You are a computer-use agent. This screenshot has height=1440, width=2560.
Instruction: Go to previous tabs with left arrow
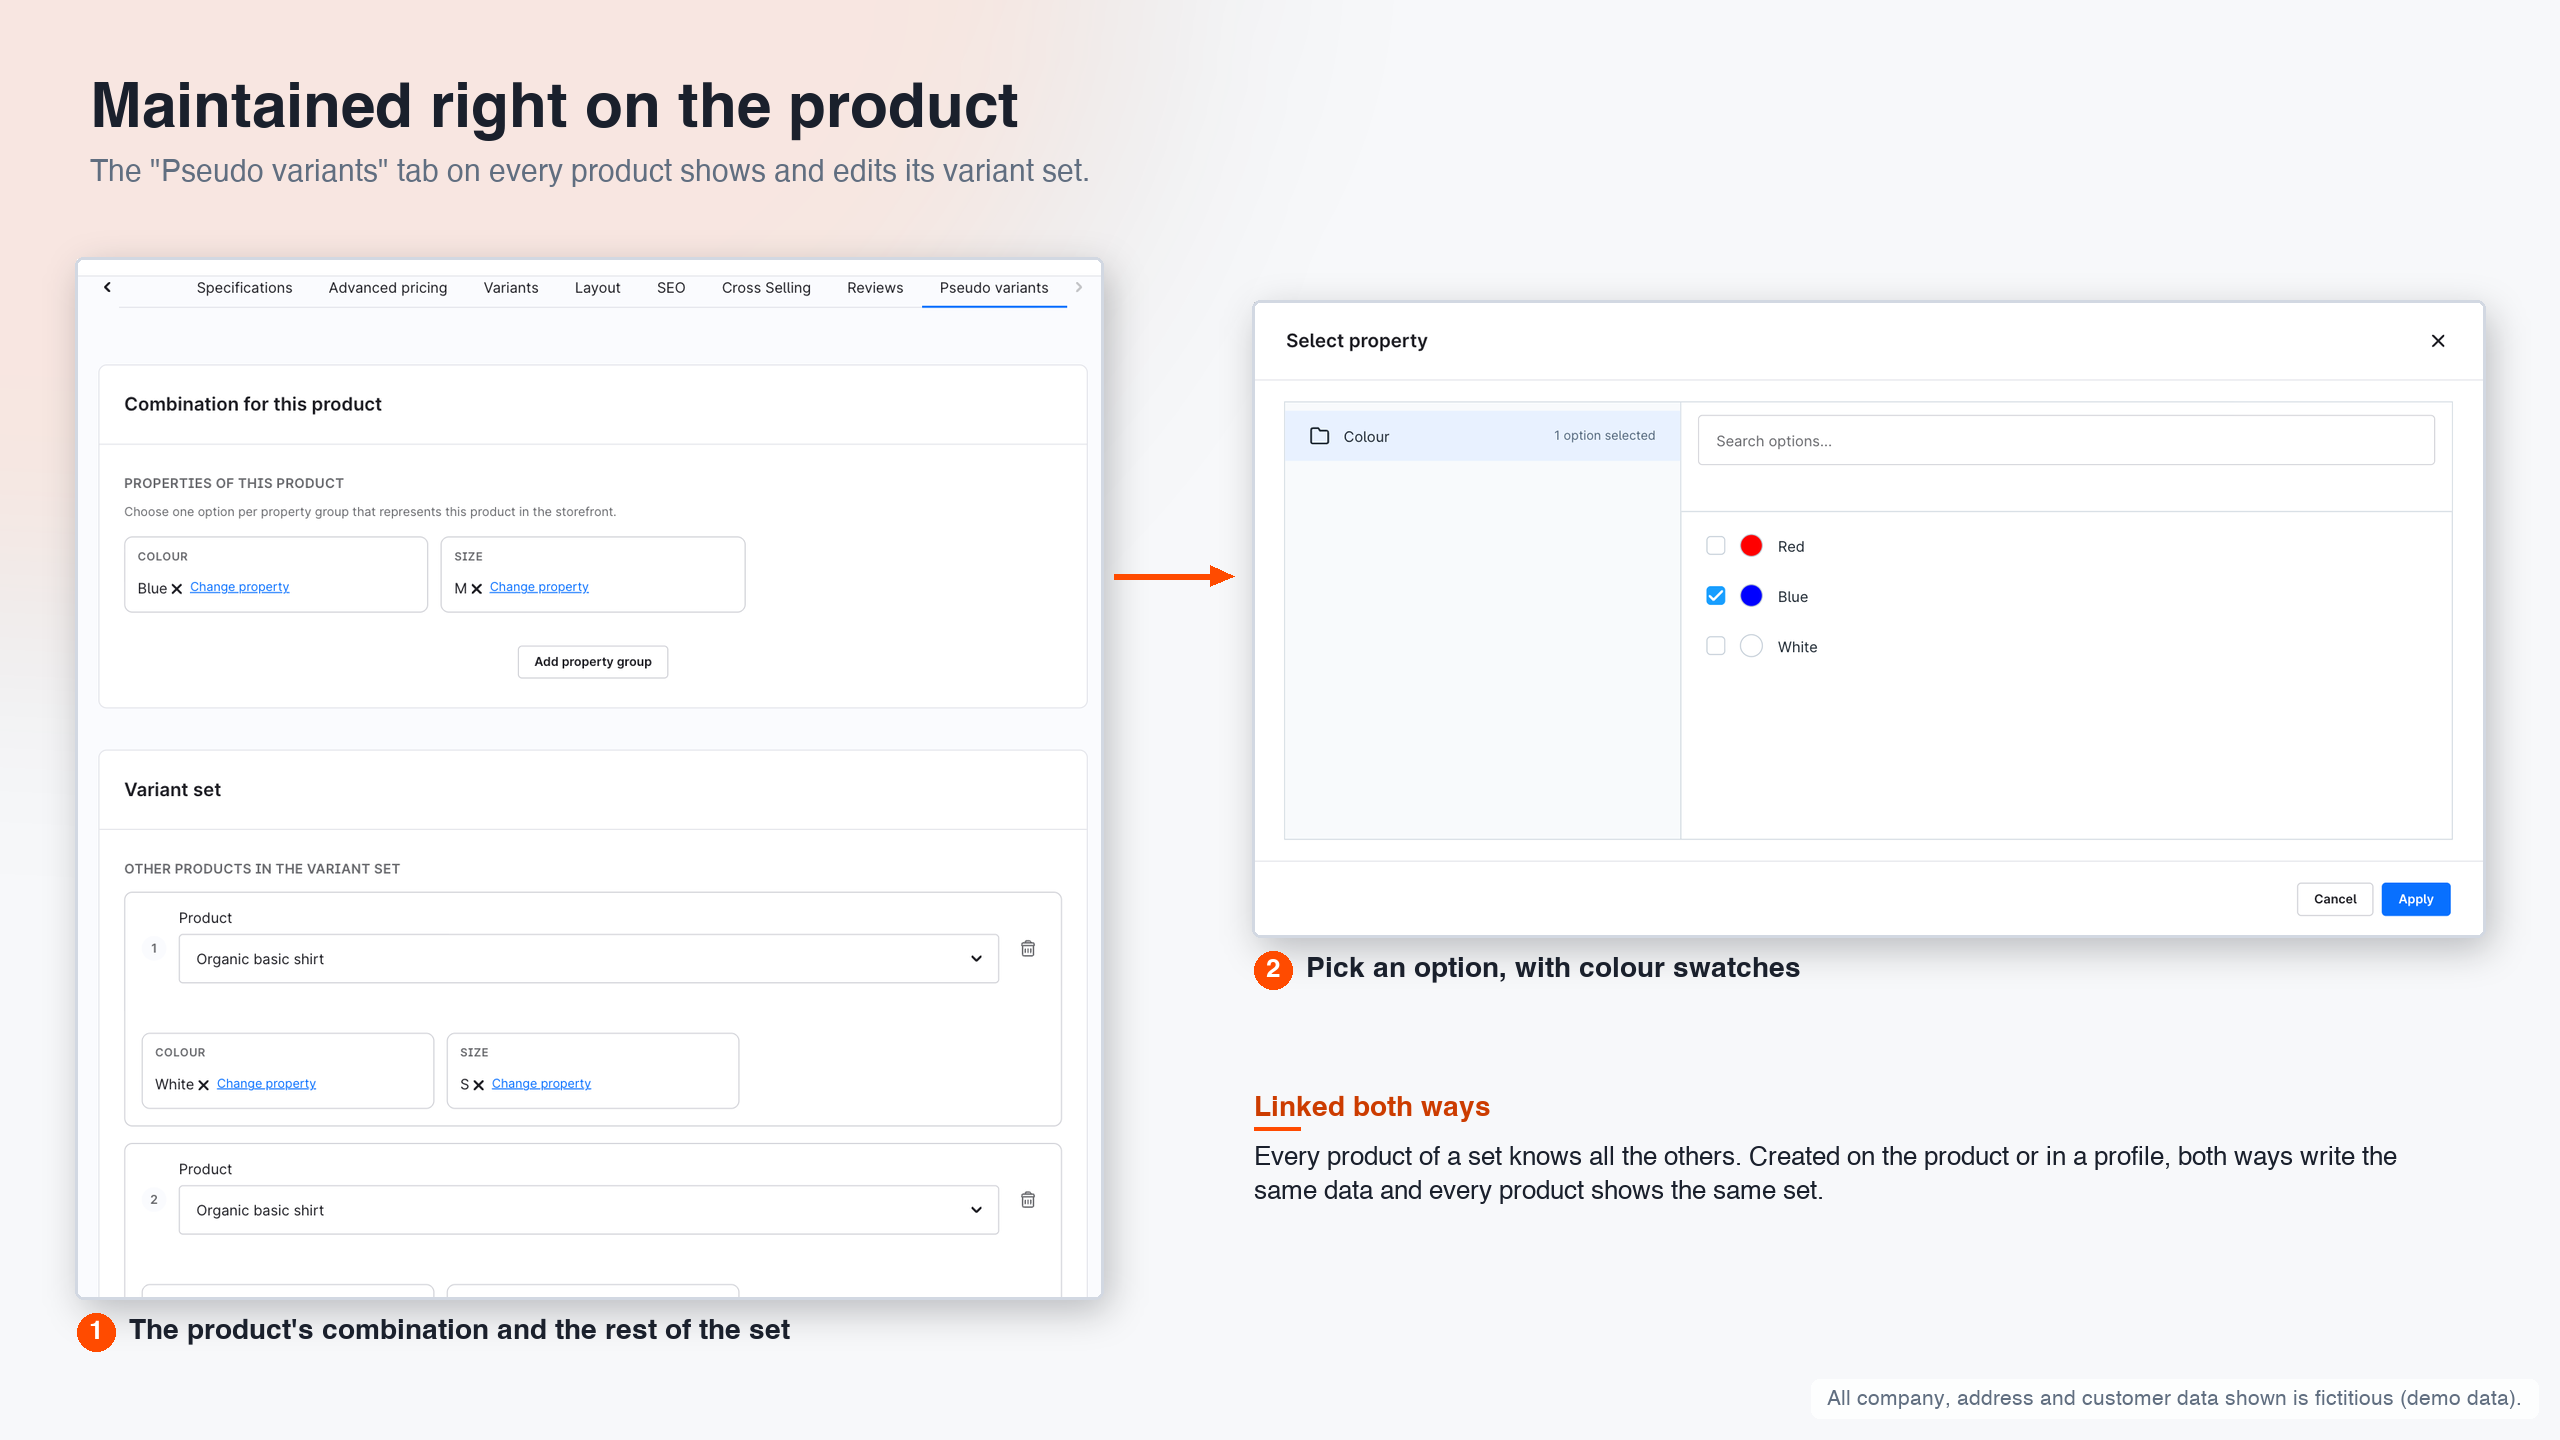click(x=107, y=287)
